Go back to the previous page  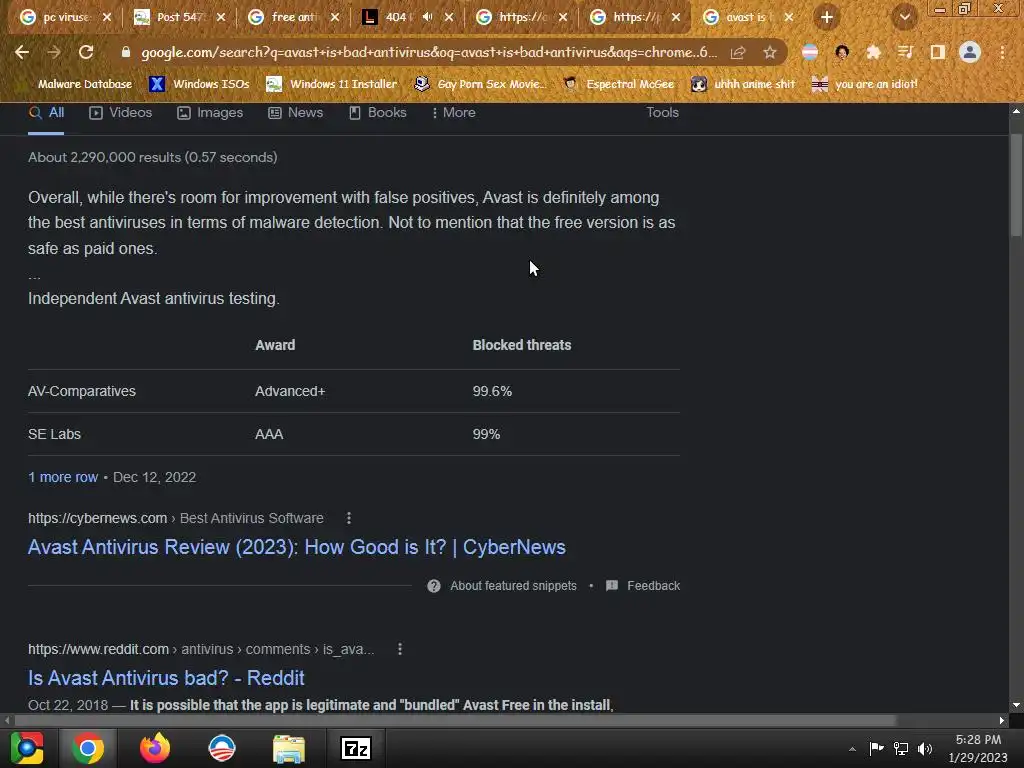(x=22, y=52)
